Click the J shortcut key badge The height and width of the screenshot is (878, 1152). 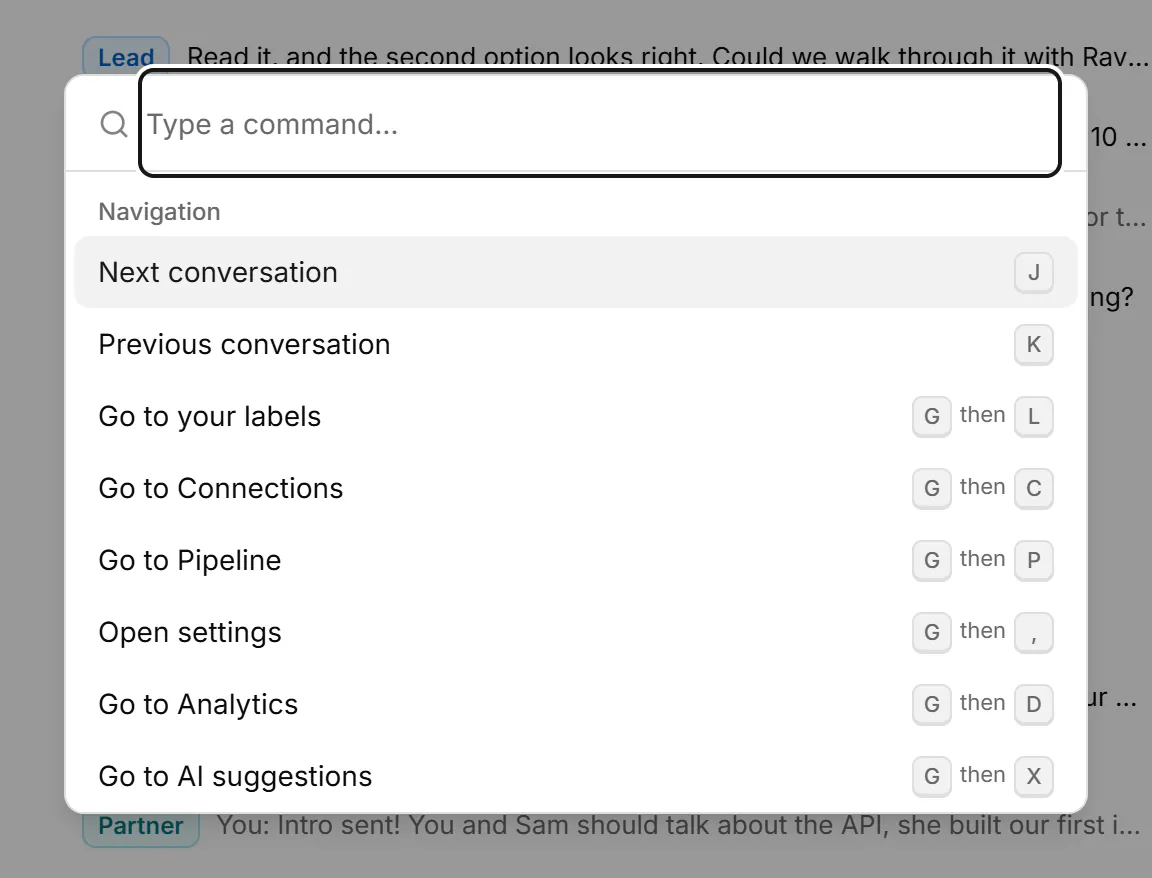1034,273
